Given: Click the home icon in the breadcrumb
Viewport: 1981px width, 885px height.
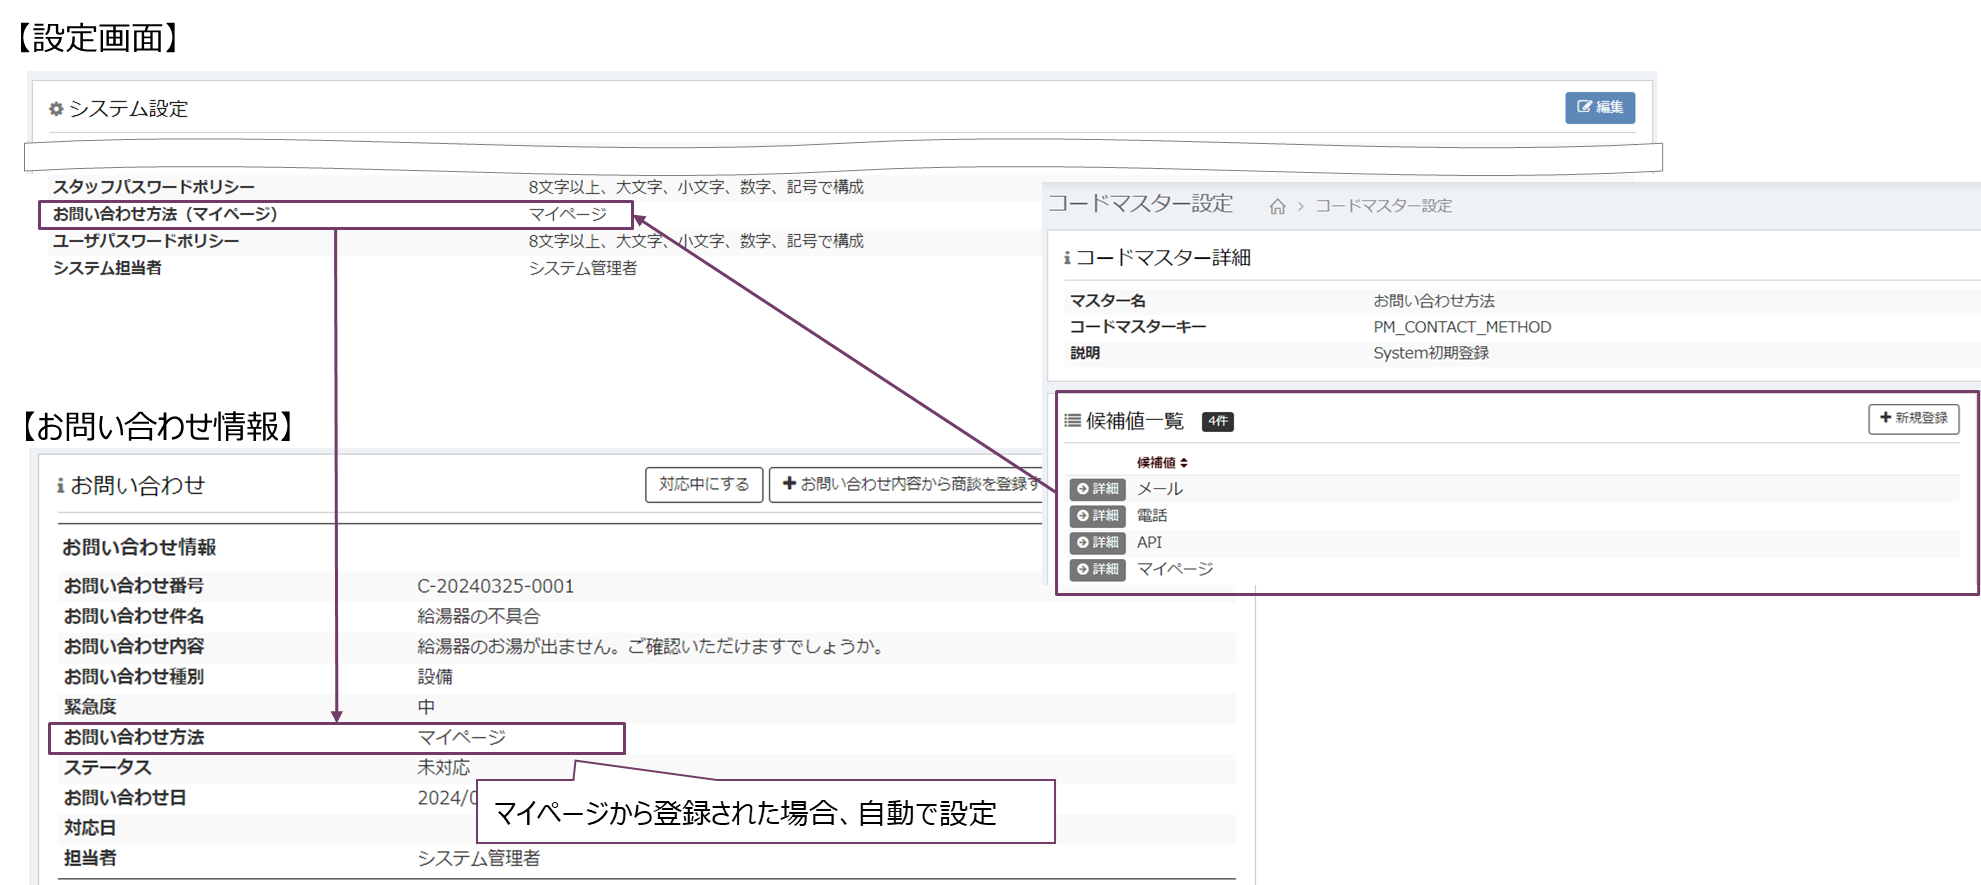Looking at the screenshot, I should (x=1277, y=207).
